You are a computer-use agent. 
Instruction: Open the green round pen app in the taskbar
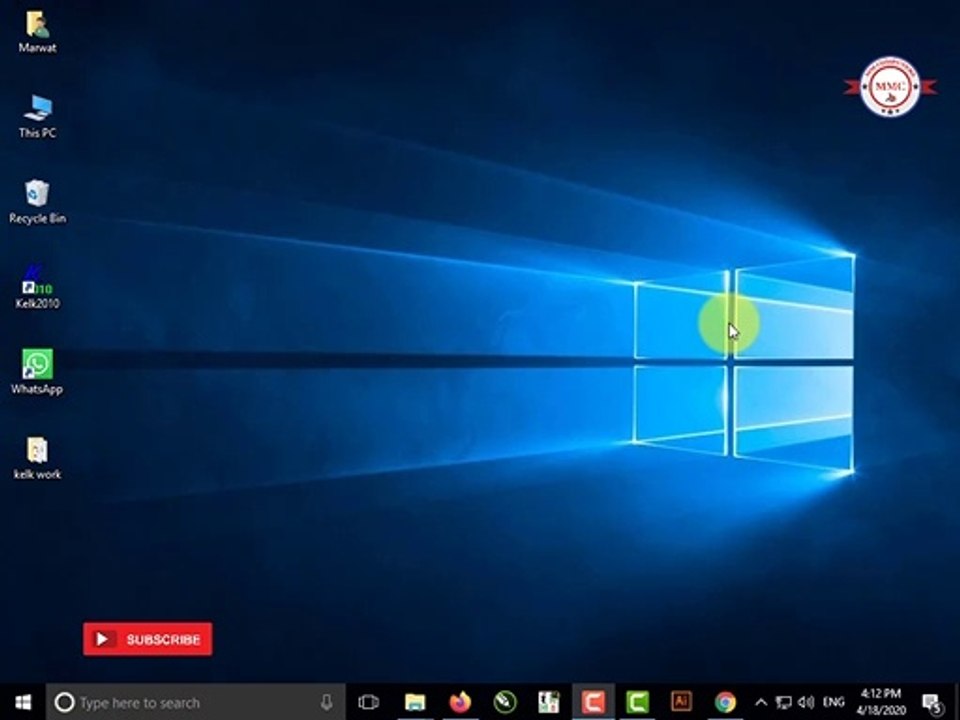pyautogui.click(x=505, y=702)
